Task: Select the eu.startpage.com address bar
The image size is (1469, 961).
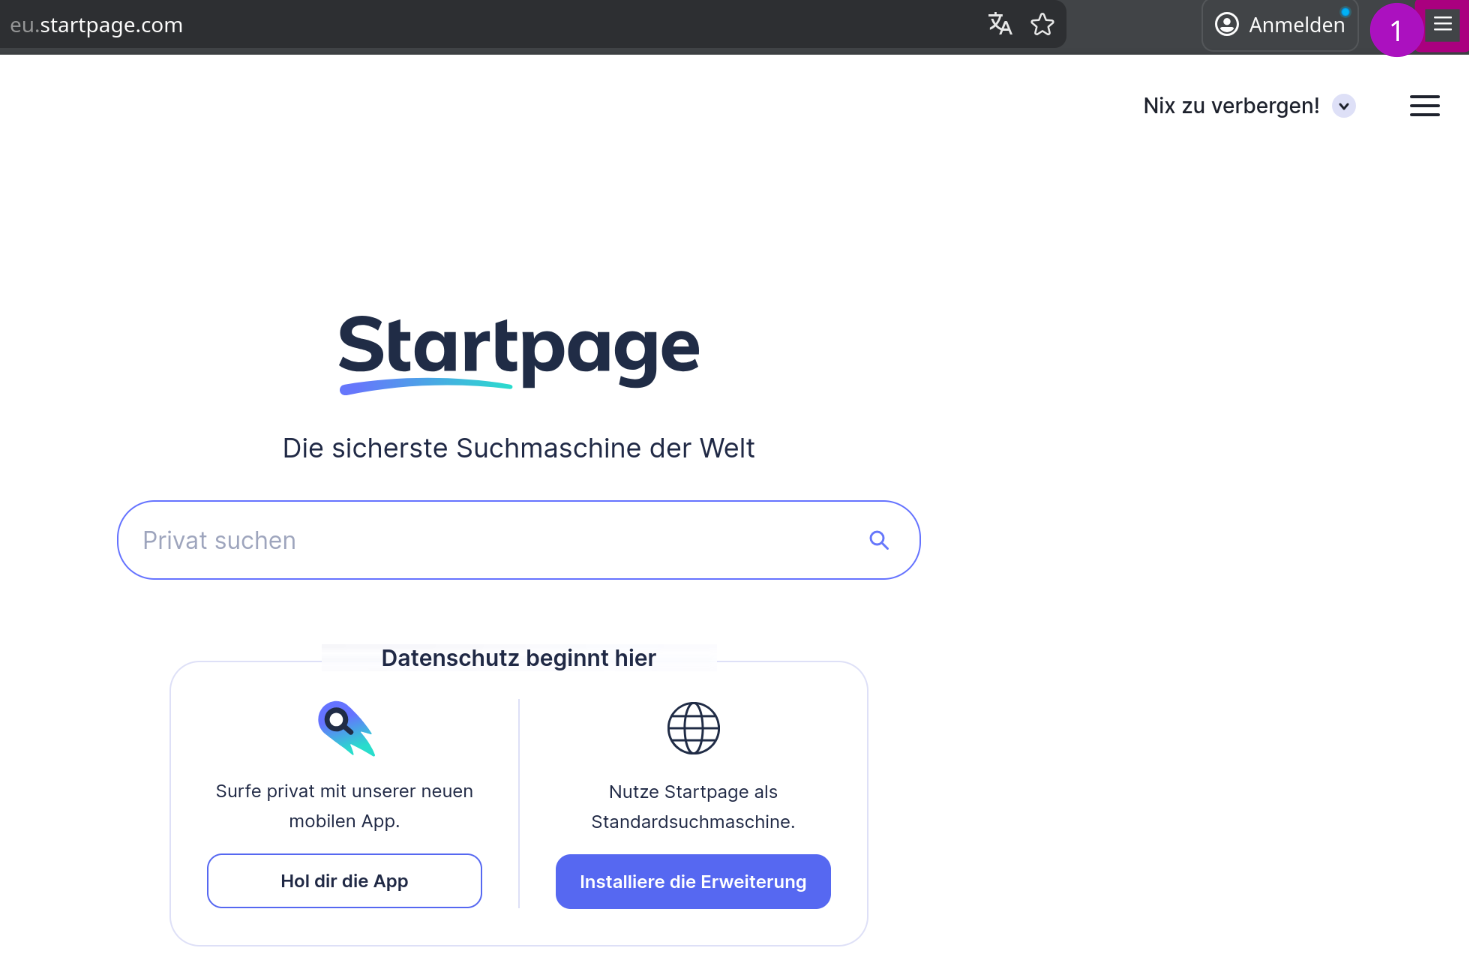Action: coord(96,24)
